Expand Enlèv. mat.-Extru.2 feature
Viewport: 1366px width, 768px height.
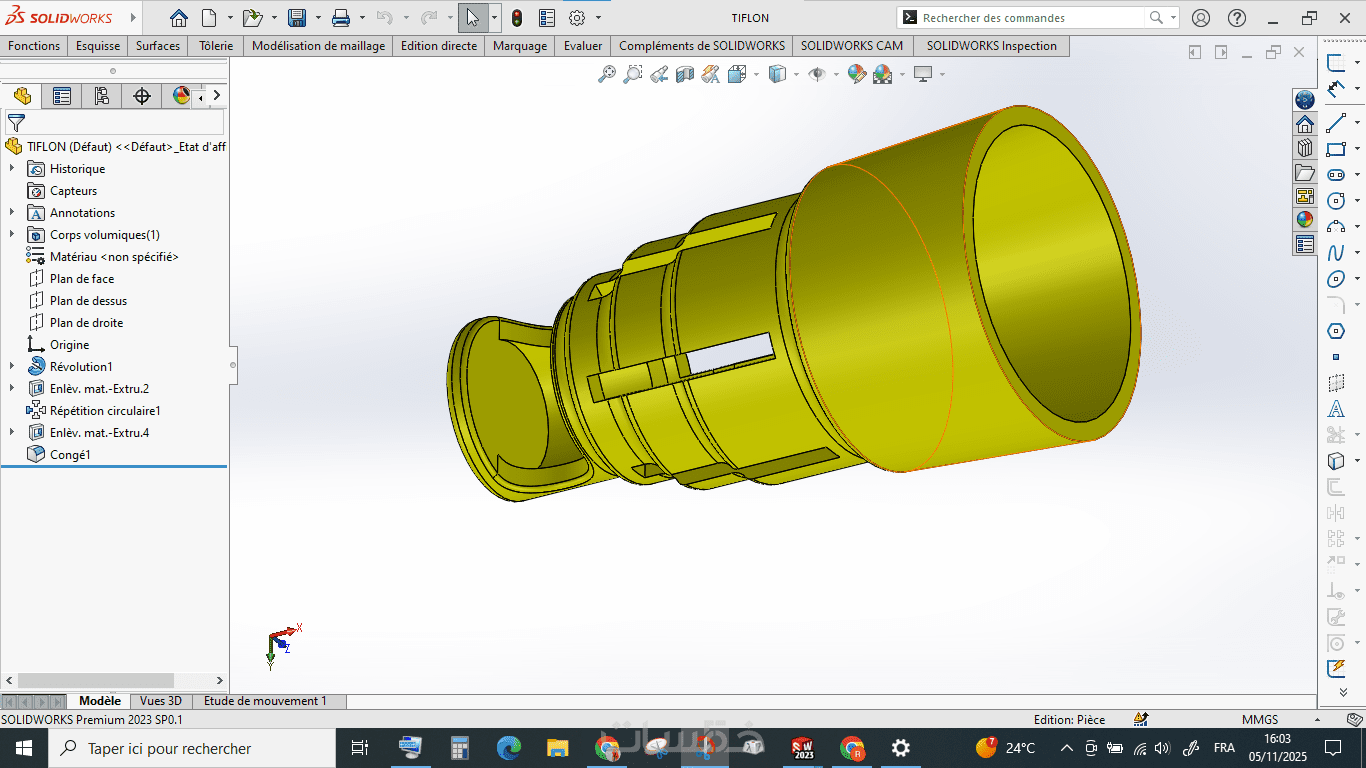[x=12, y=389]
